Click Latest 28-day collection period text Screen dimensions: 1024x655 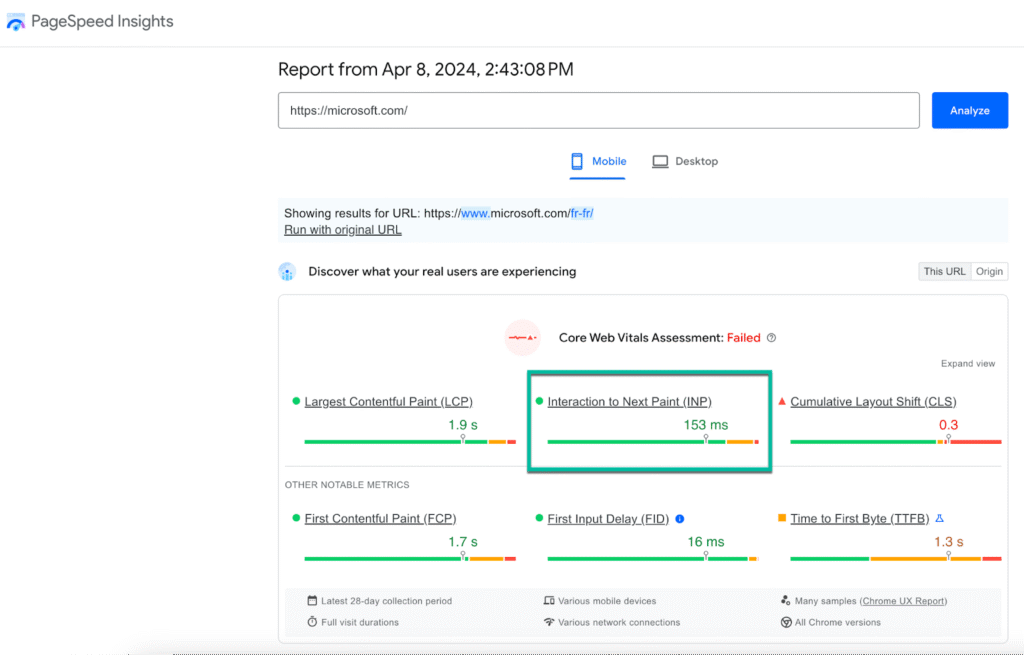click(x=387, y=601)
